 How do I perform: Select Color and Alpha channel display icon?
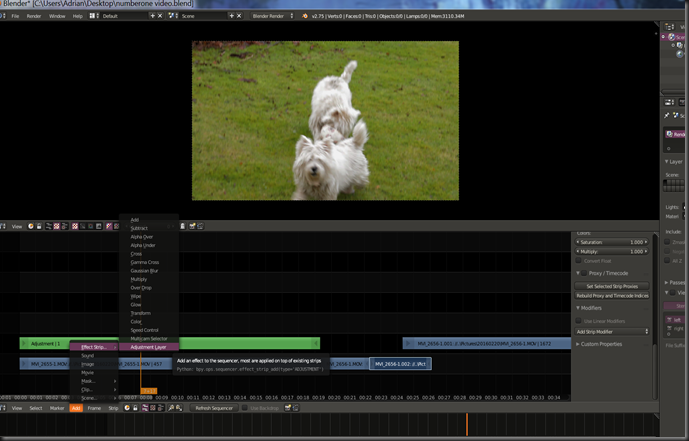[109, 226]
